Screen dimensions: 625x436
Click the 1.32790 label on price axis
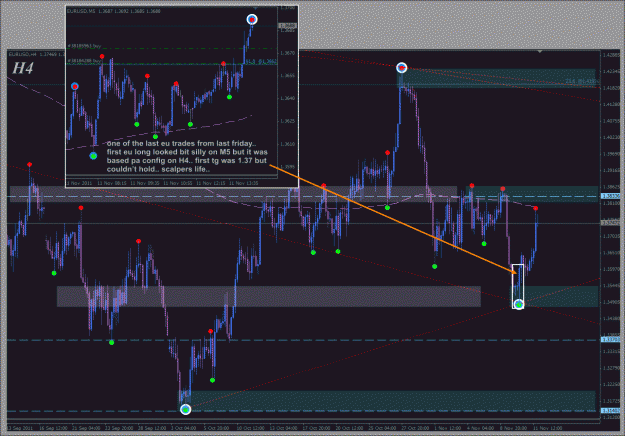click(x=611, y=368)
